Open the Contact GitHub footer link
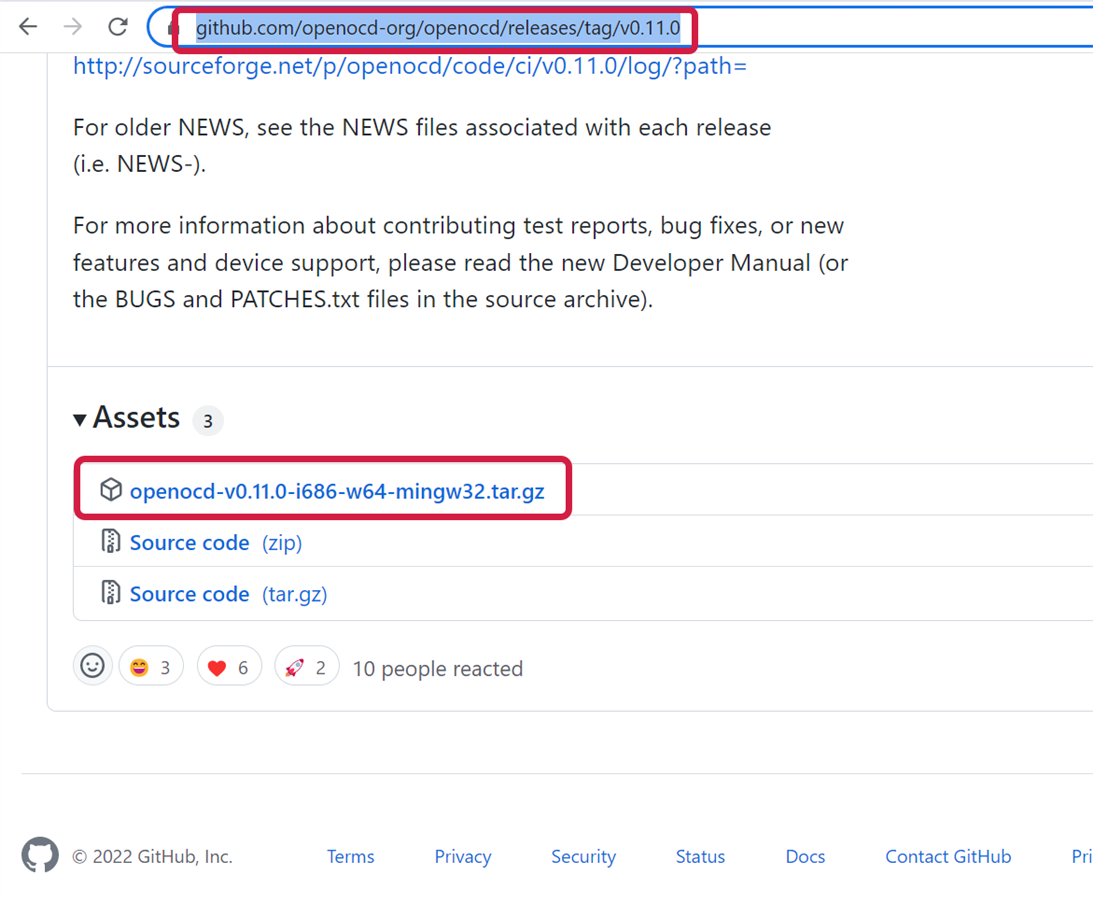This screenshot has width=1093, height=903. (948, 856)
